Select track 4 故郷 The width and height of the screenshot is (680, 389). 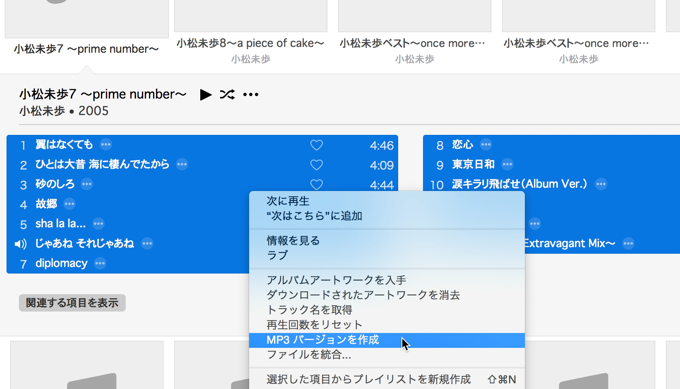tap(128, 204)
